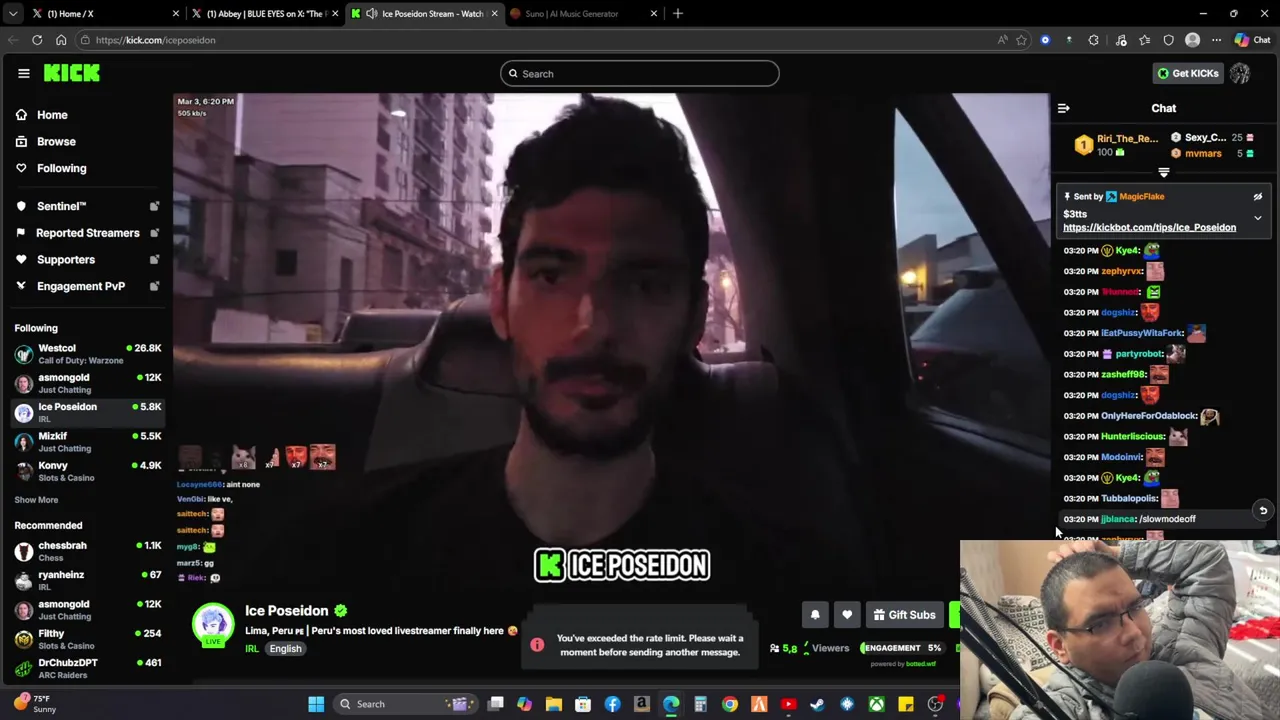Open browser extensions puzzle icon
The height and width of the screenshot is (720, 1280).
click(x=1093, y=41)
